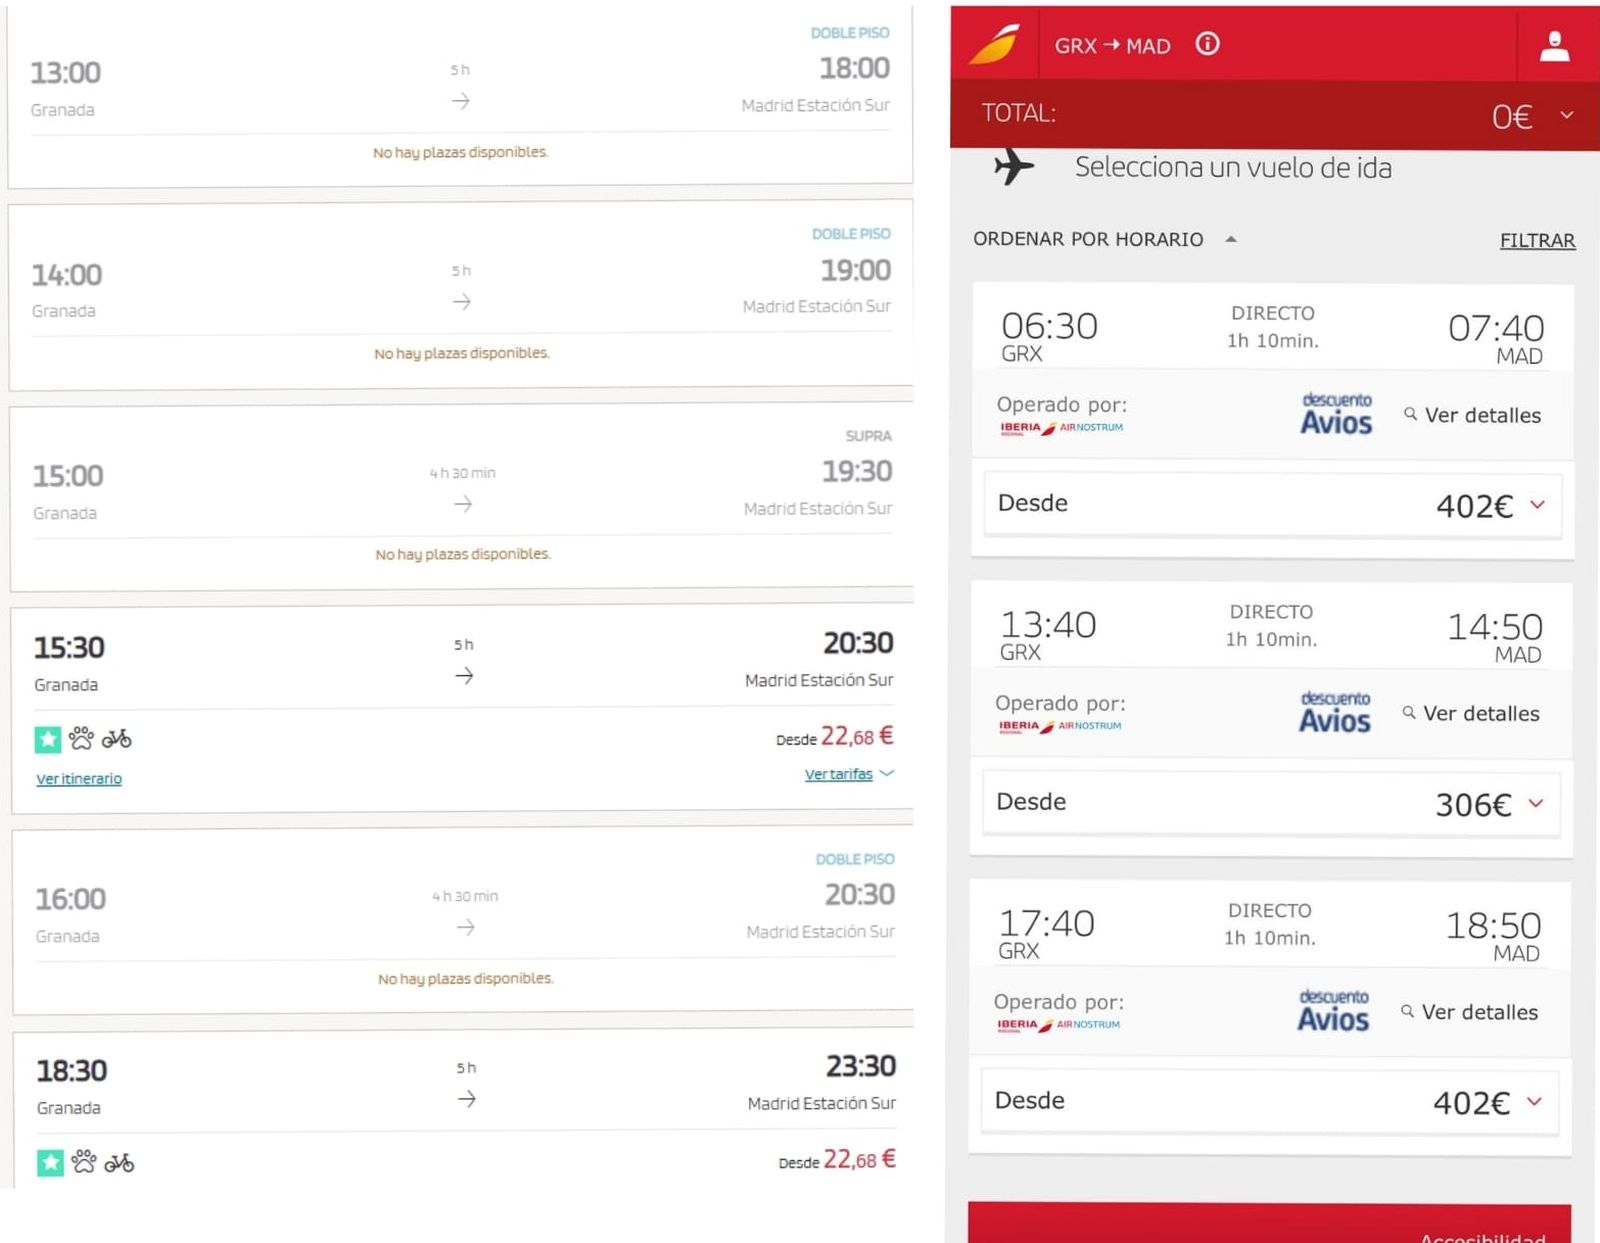Expand the TOTAL 0€ price summary
The width and height of the screenshot is (1600, 1243).
click(x=1566, y=115)
